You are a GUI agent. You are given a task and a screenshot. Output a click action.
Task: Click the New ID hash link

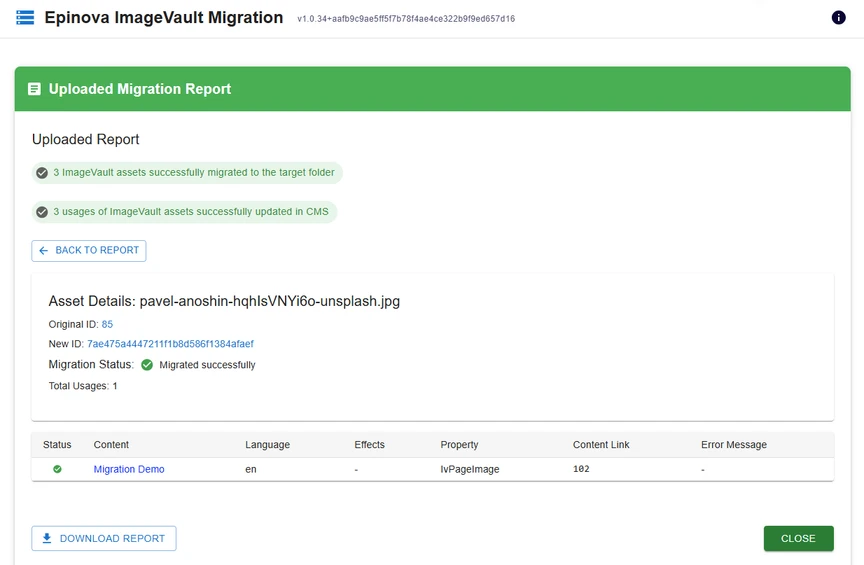click(x=170, y=344)
